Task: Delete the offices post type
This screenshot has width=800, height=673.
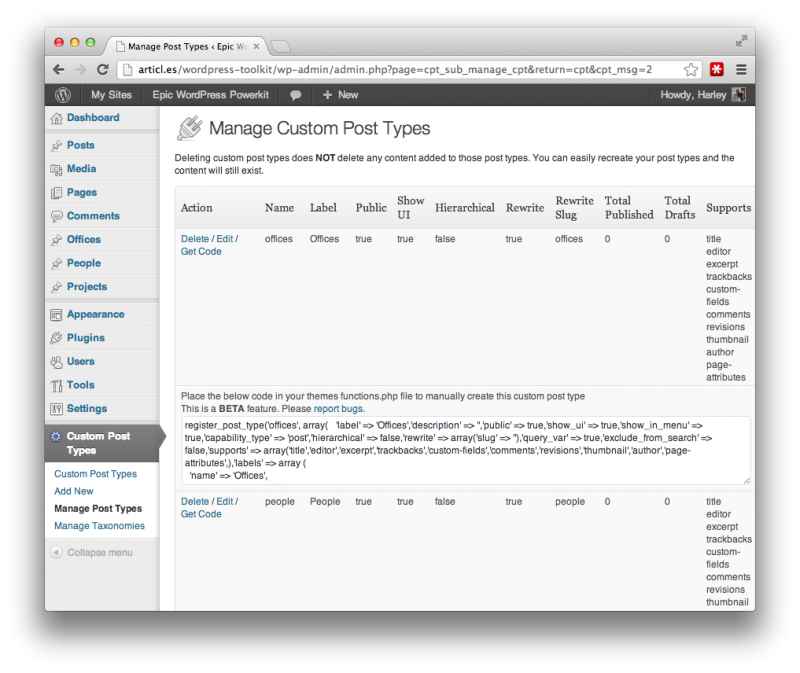Action: pos(195,239)
